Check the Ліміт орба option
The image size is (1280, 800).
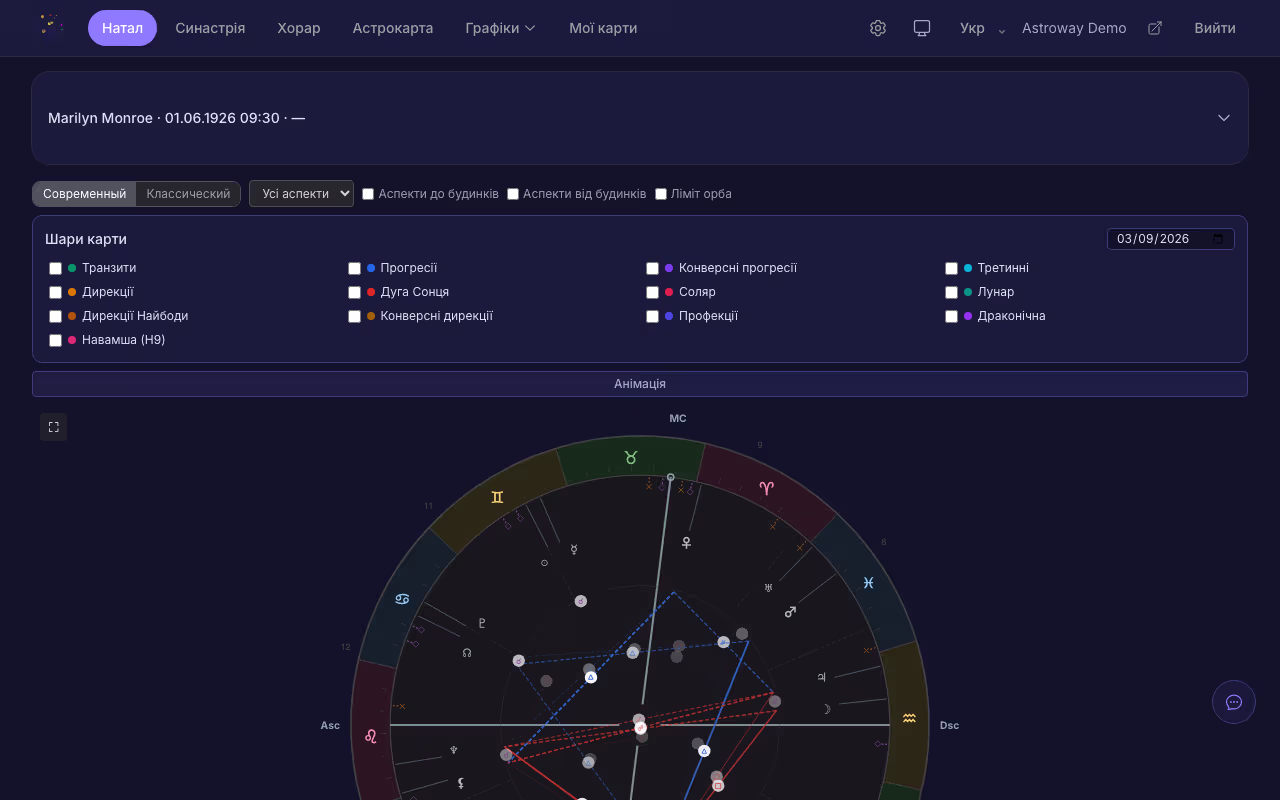[x=661, y=194]
